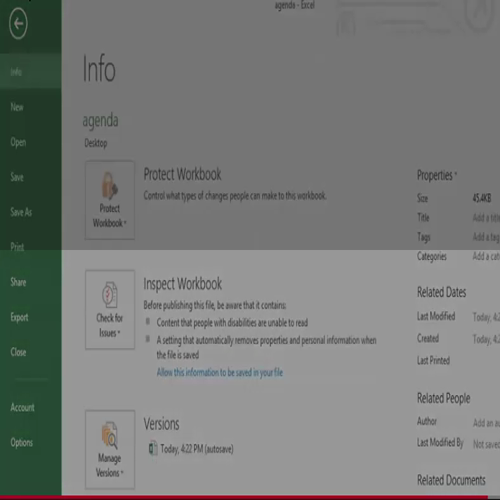500x500 pixels.
Task: Click the Inspect Workbook section heading
Action: coord(183,284)
